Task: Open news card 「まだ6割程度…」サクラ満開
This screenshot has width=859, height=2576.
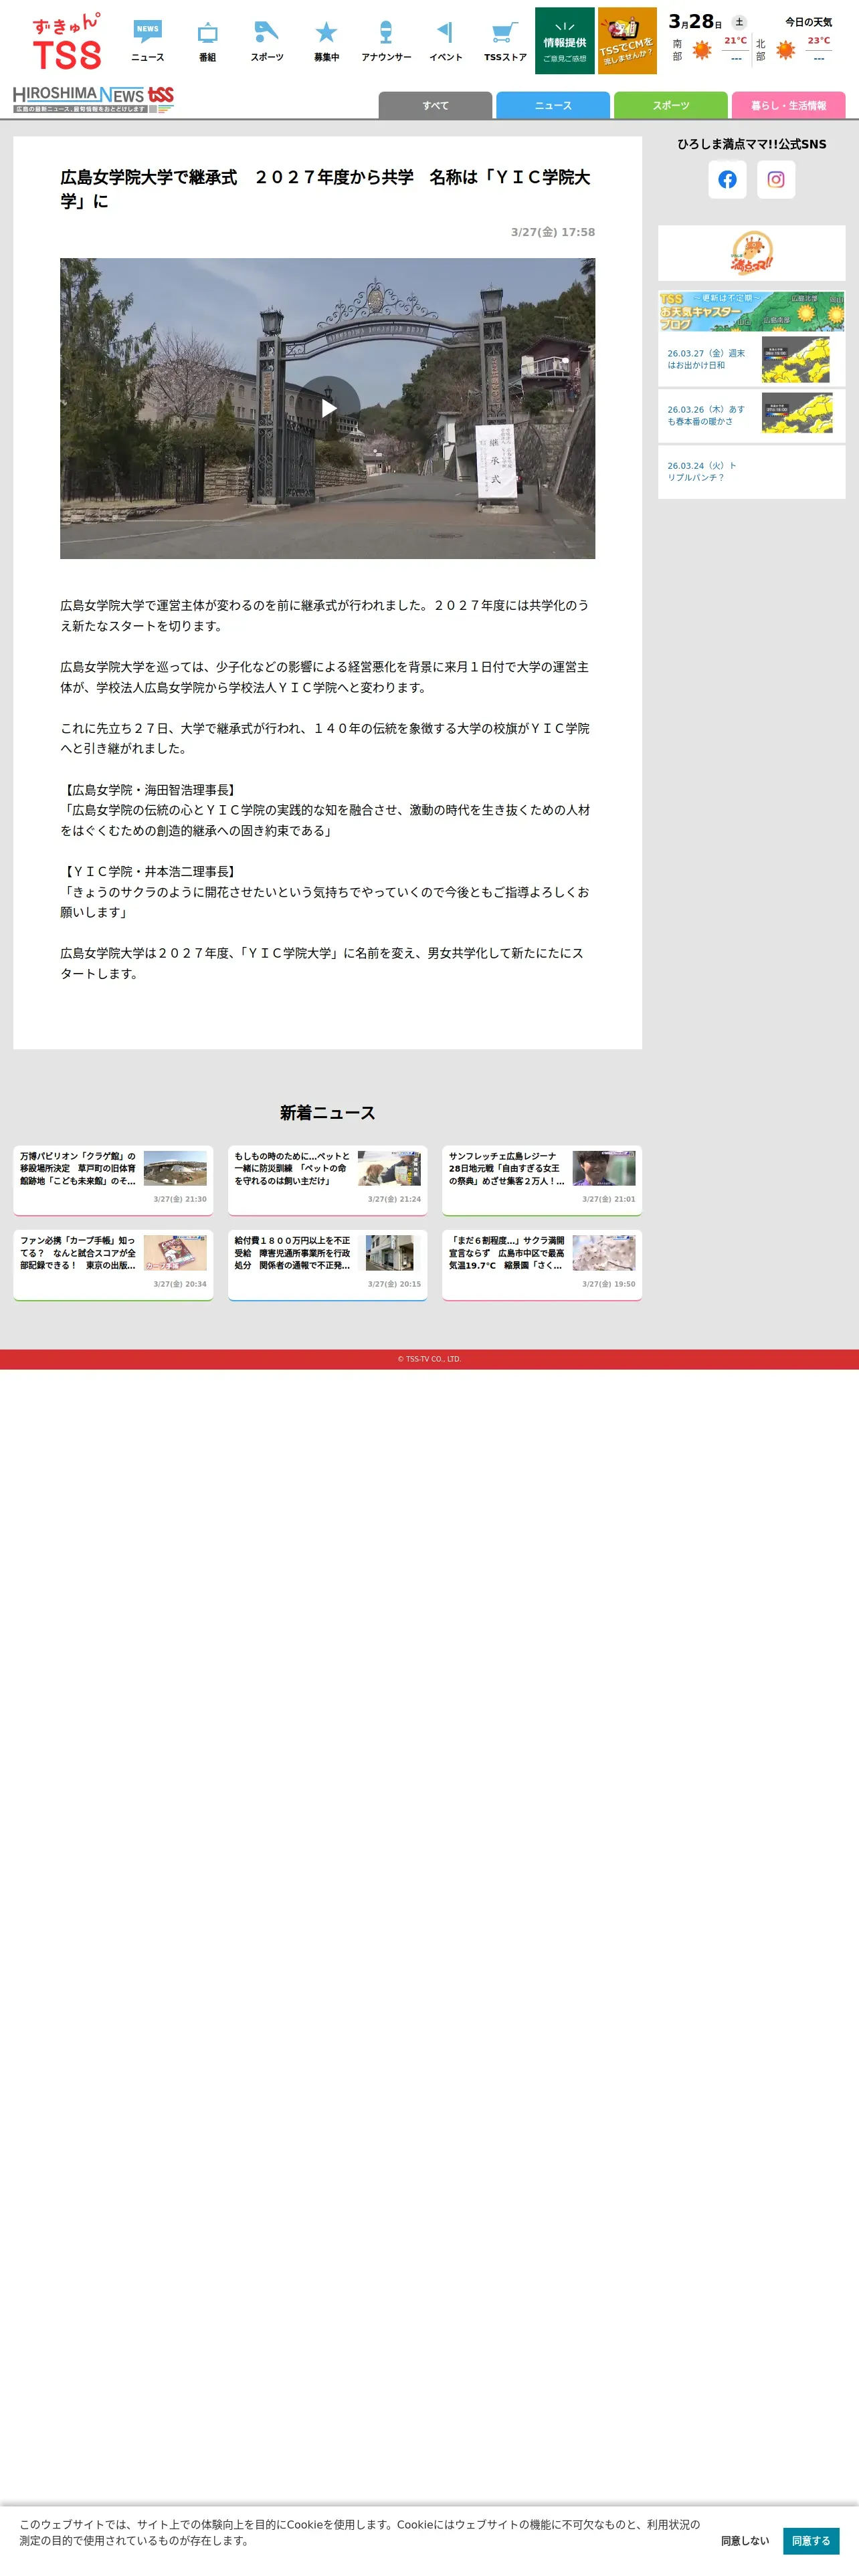Action: click(x=542, y=1265)
